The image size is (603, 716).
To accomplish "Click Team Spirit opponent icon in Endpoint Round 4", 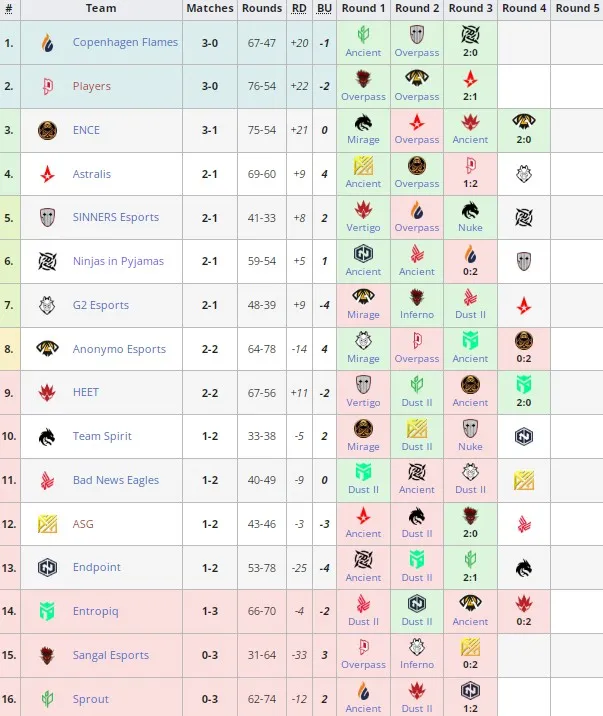I will pyautogui.click(x=524, y=569).
